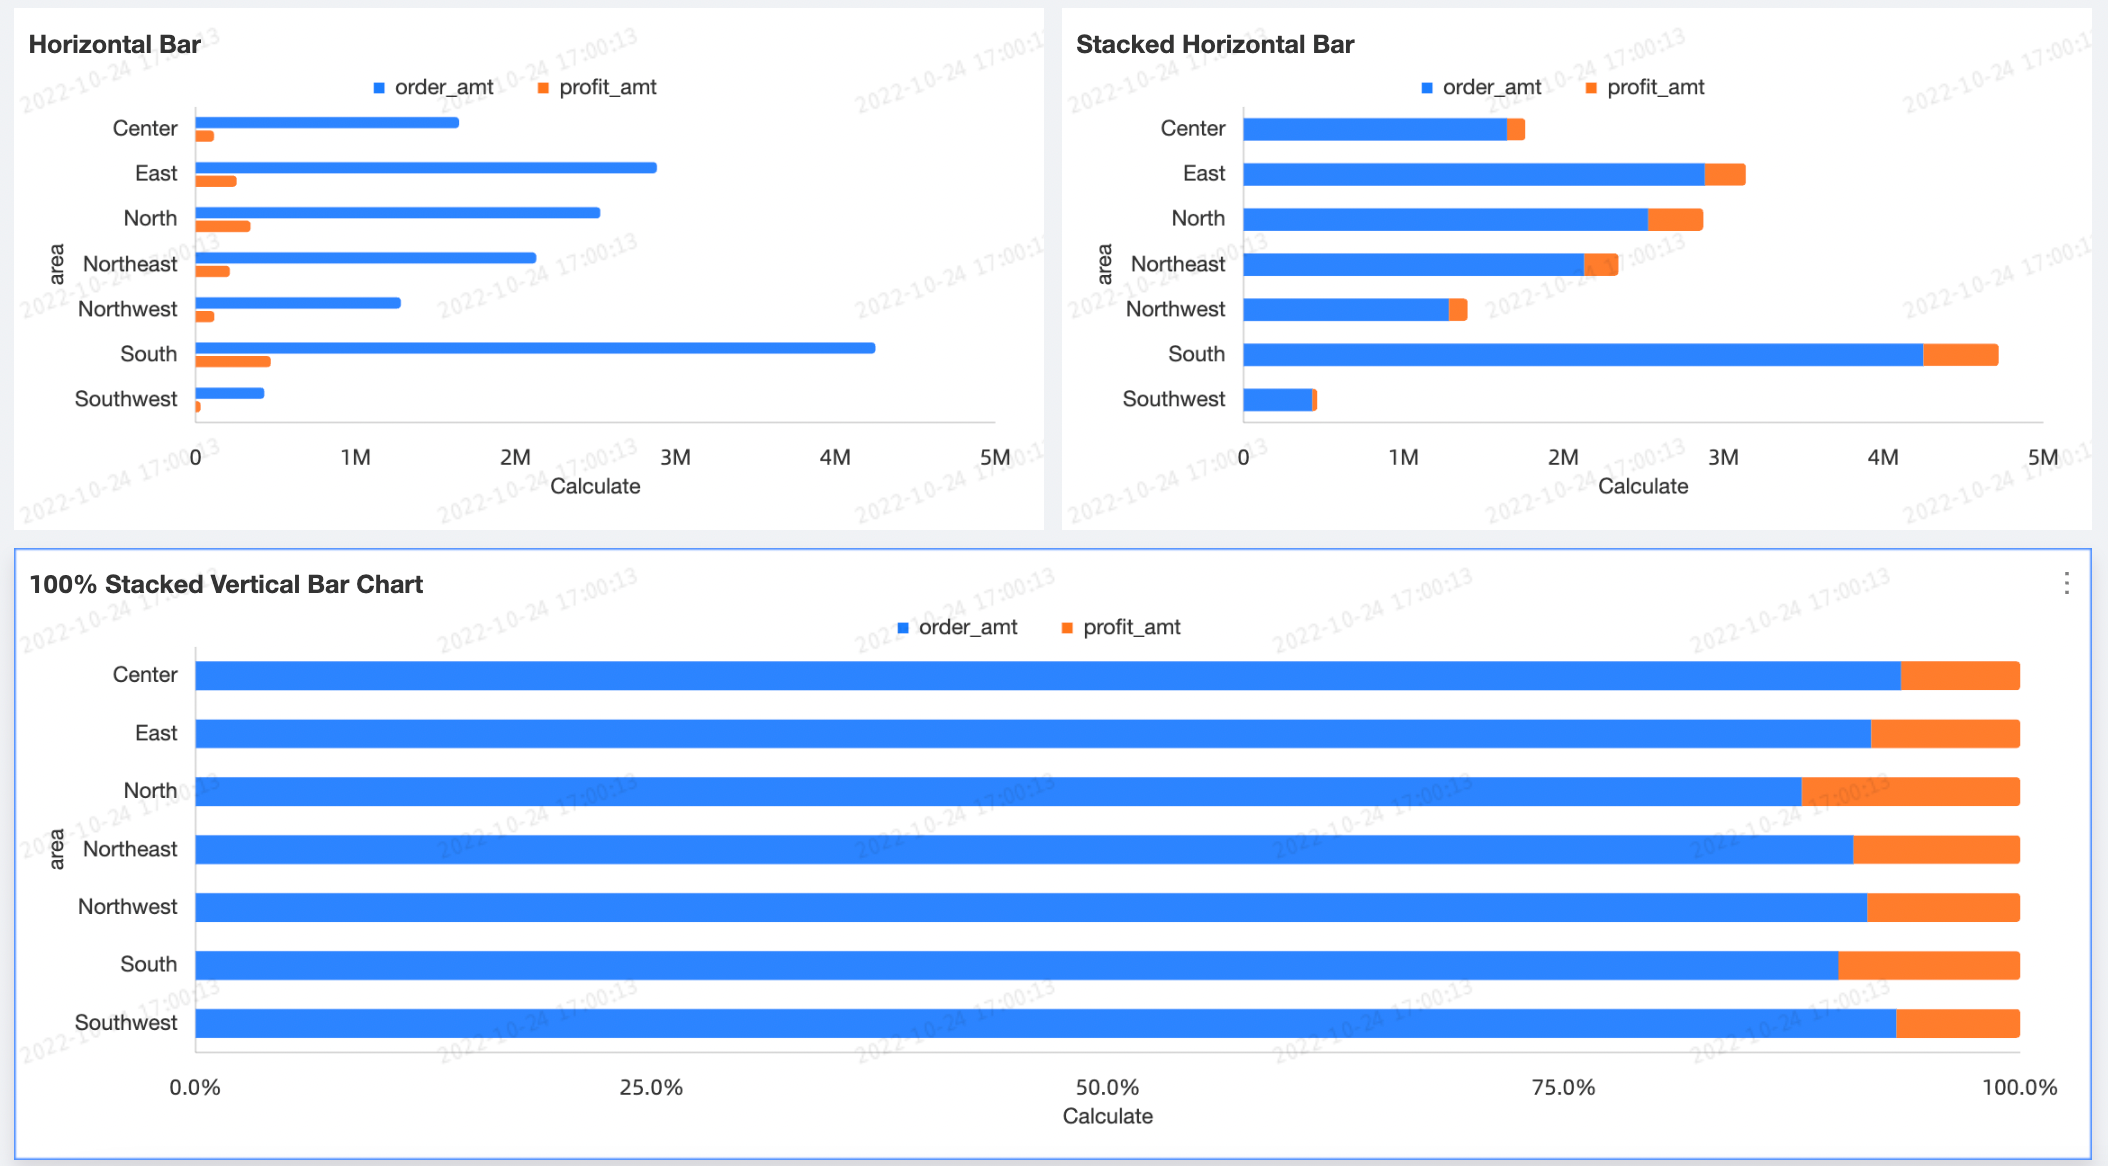Image resolution: width=2108 pixels, height=1166 pixels.
Task: Click the 75.0% tick label in 100% Stacked chart
Action: click(x=1563, y=1088)
